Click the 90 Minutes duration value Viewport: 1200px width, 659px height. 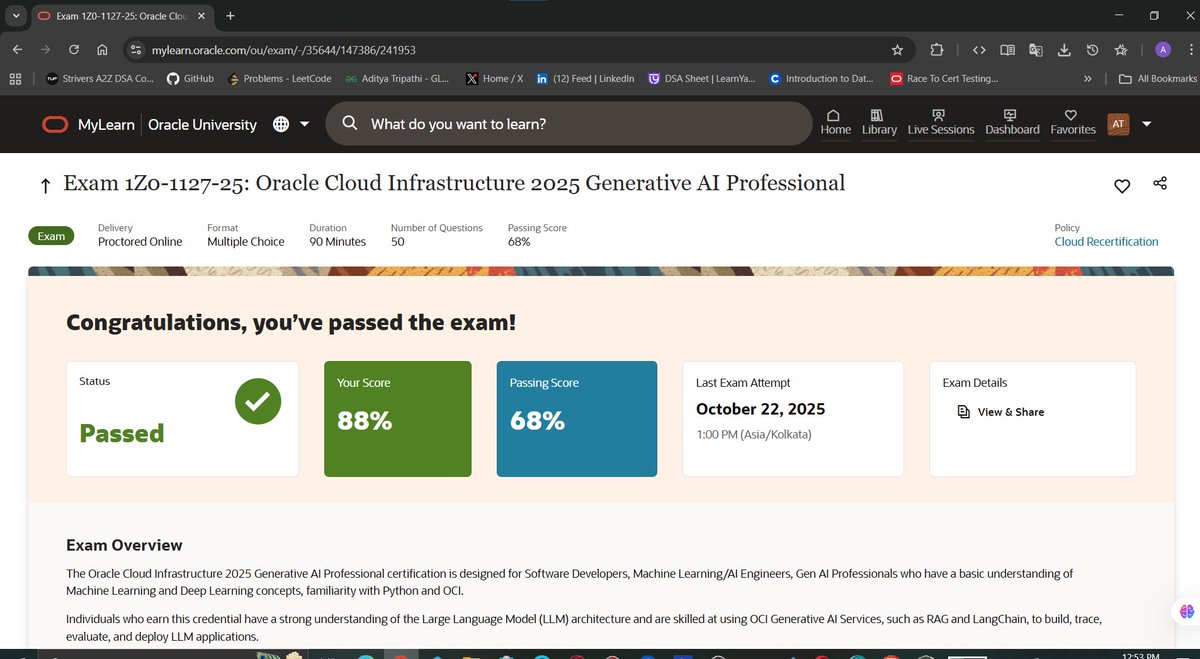point(337,241)
